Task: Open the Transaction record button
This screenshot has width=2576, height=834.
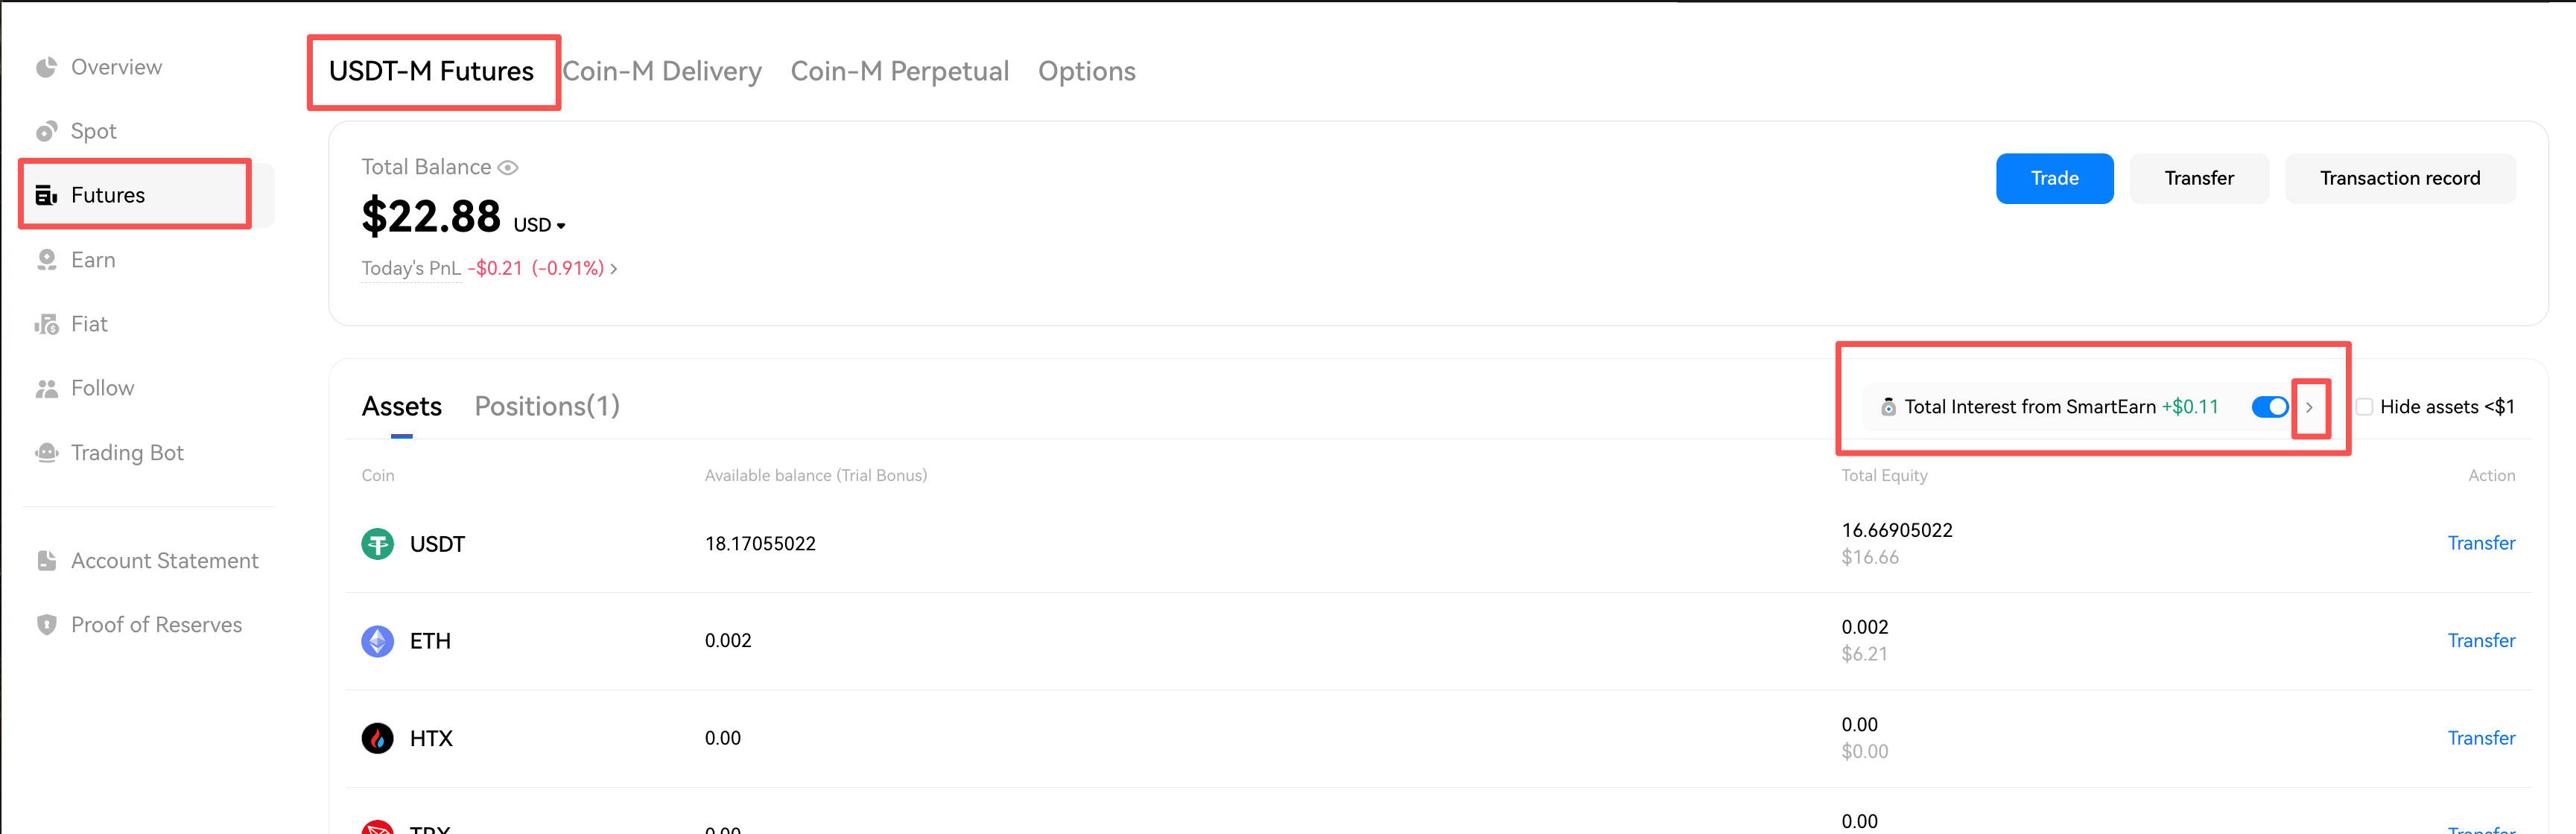Action: click(2399, 179)
